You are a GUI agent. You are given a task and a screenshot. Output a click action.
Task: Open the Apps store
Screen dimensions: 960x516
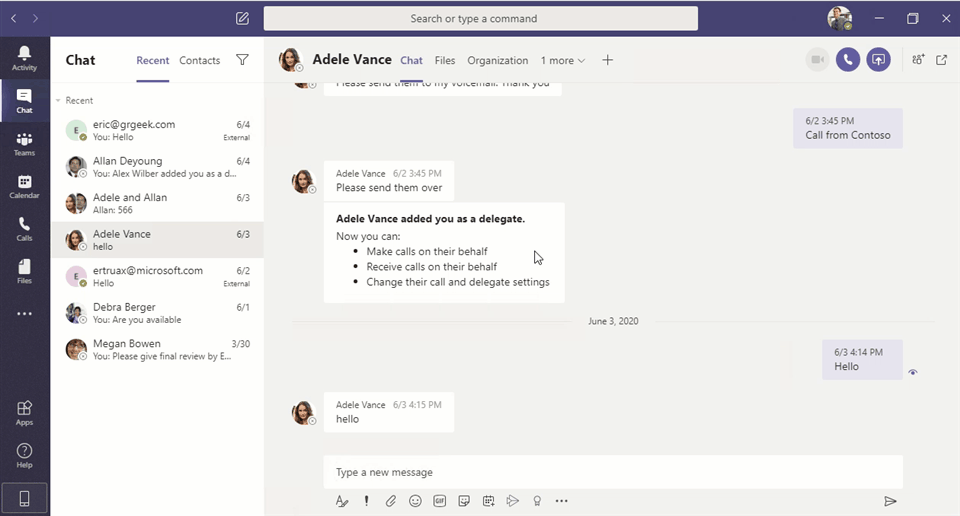point(24,413)
